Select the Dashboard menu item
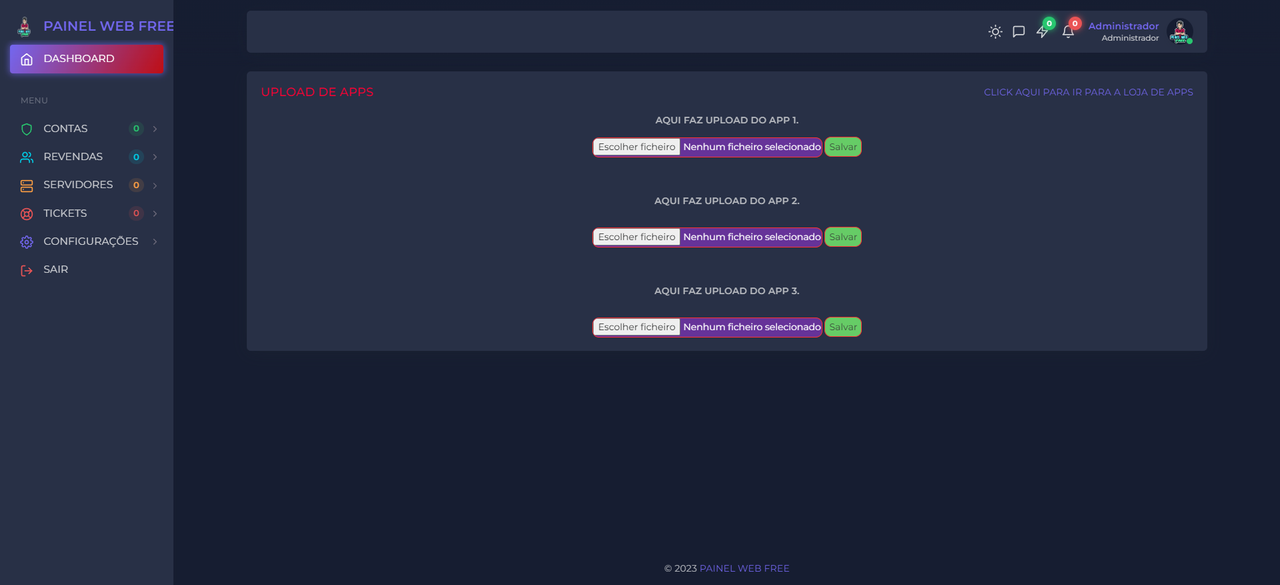The width and height of the screenshot is (1280, 585). pyautogui.click(x=87, y=59)
